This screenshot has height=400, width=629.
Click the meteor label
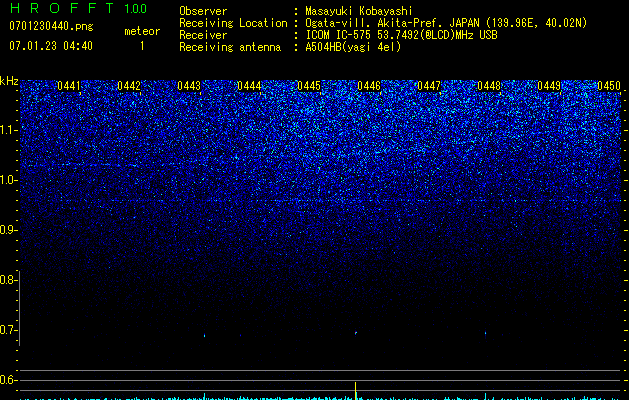[142, 31]
